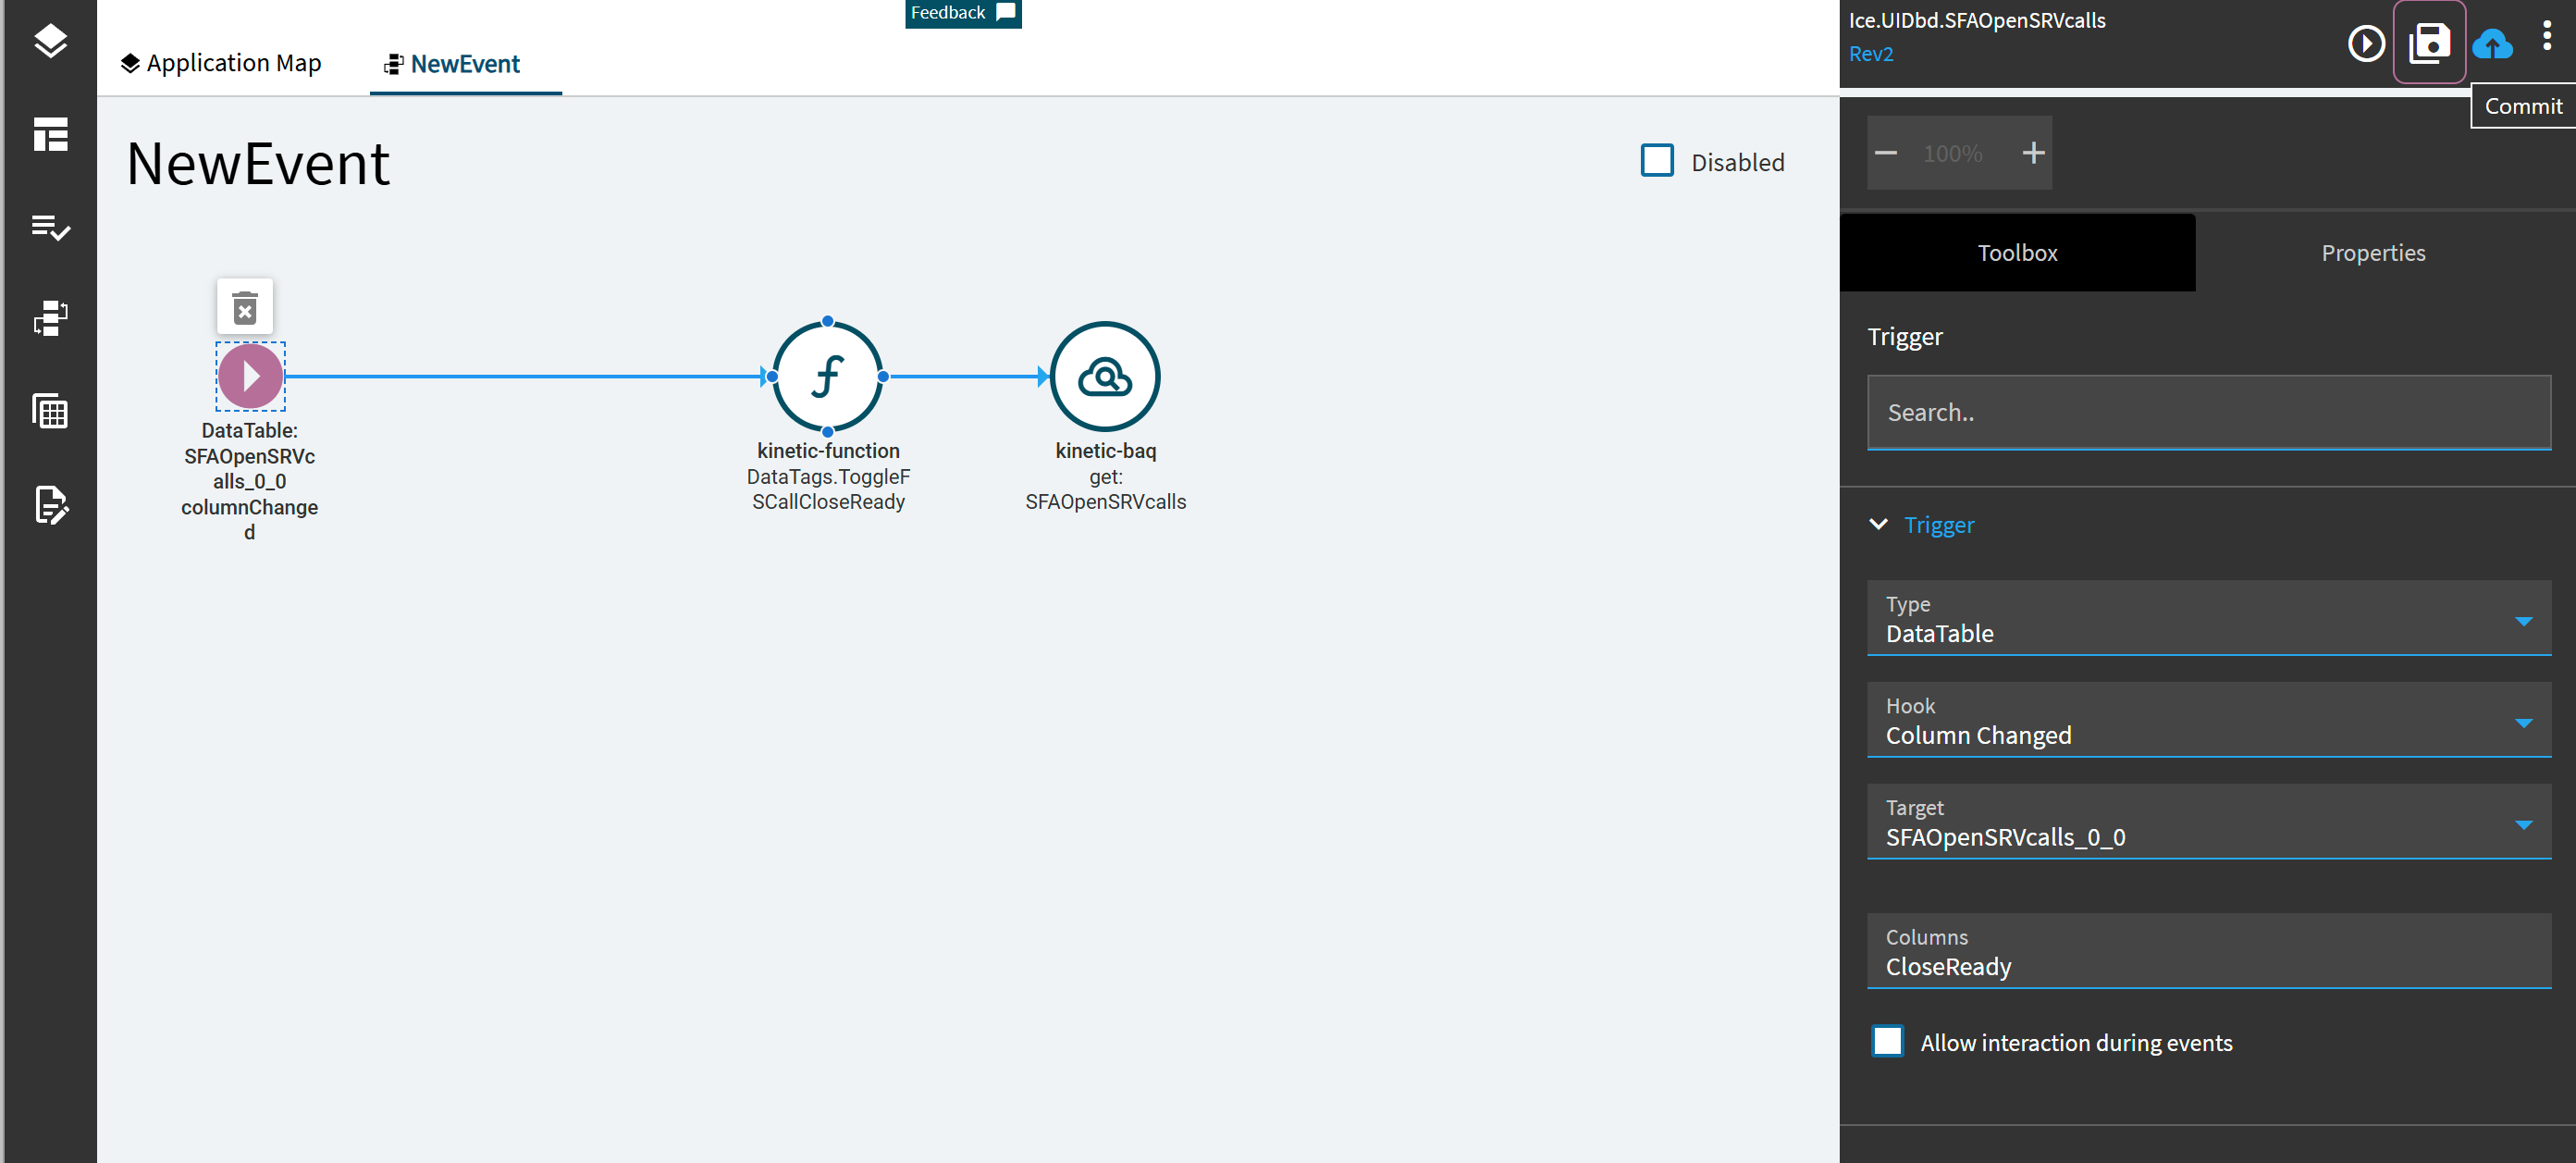Switch to Application Map tab
The image size is (2576, 1163).
[x=221, y=63]
